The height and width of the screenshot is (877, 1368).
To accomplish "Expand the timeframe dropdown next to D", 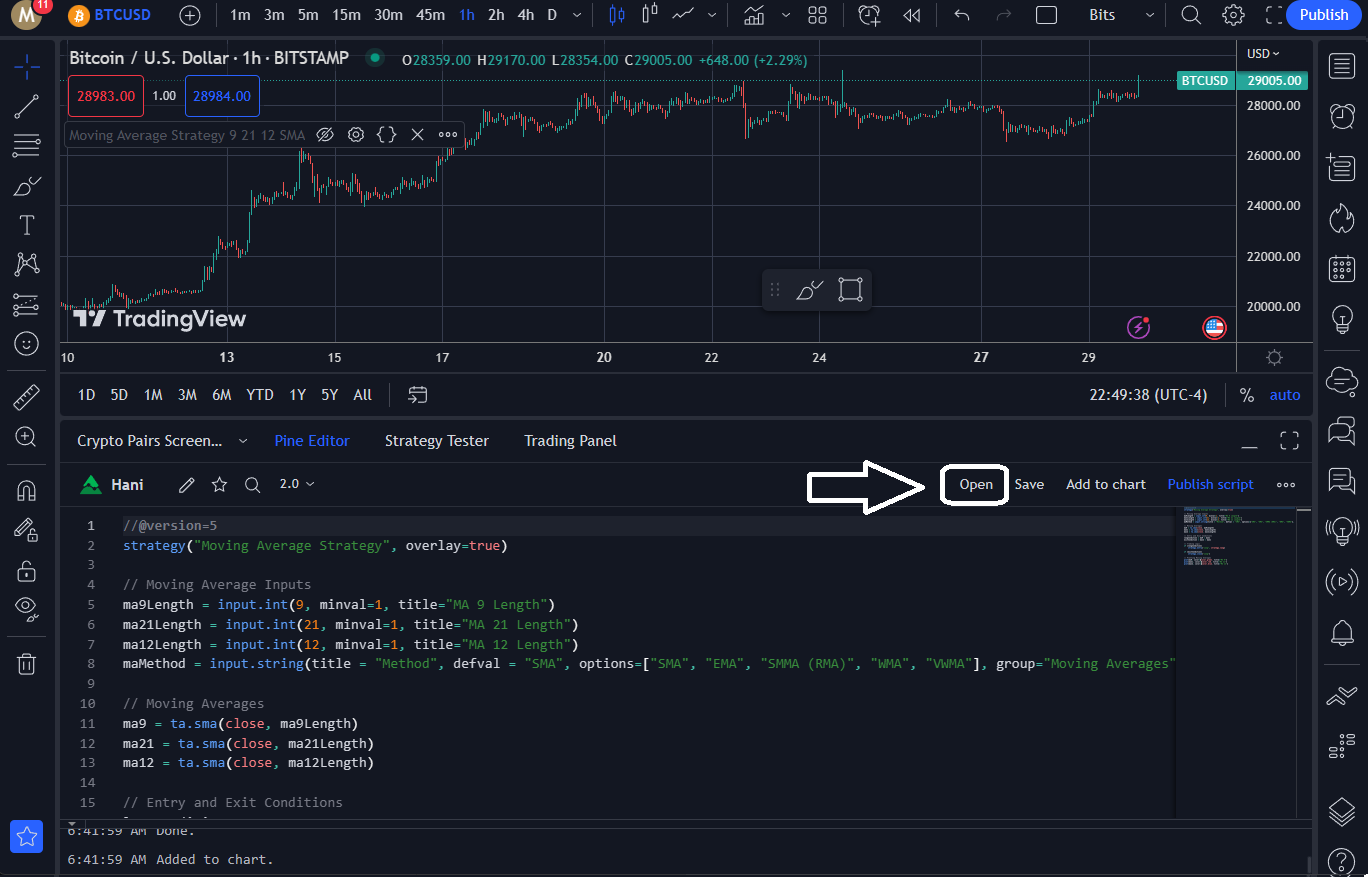I will (x=575, y=15).
